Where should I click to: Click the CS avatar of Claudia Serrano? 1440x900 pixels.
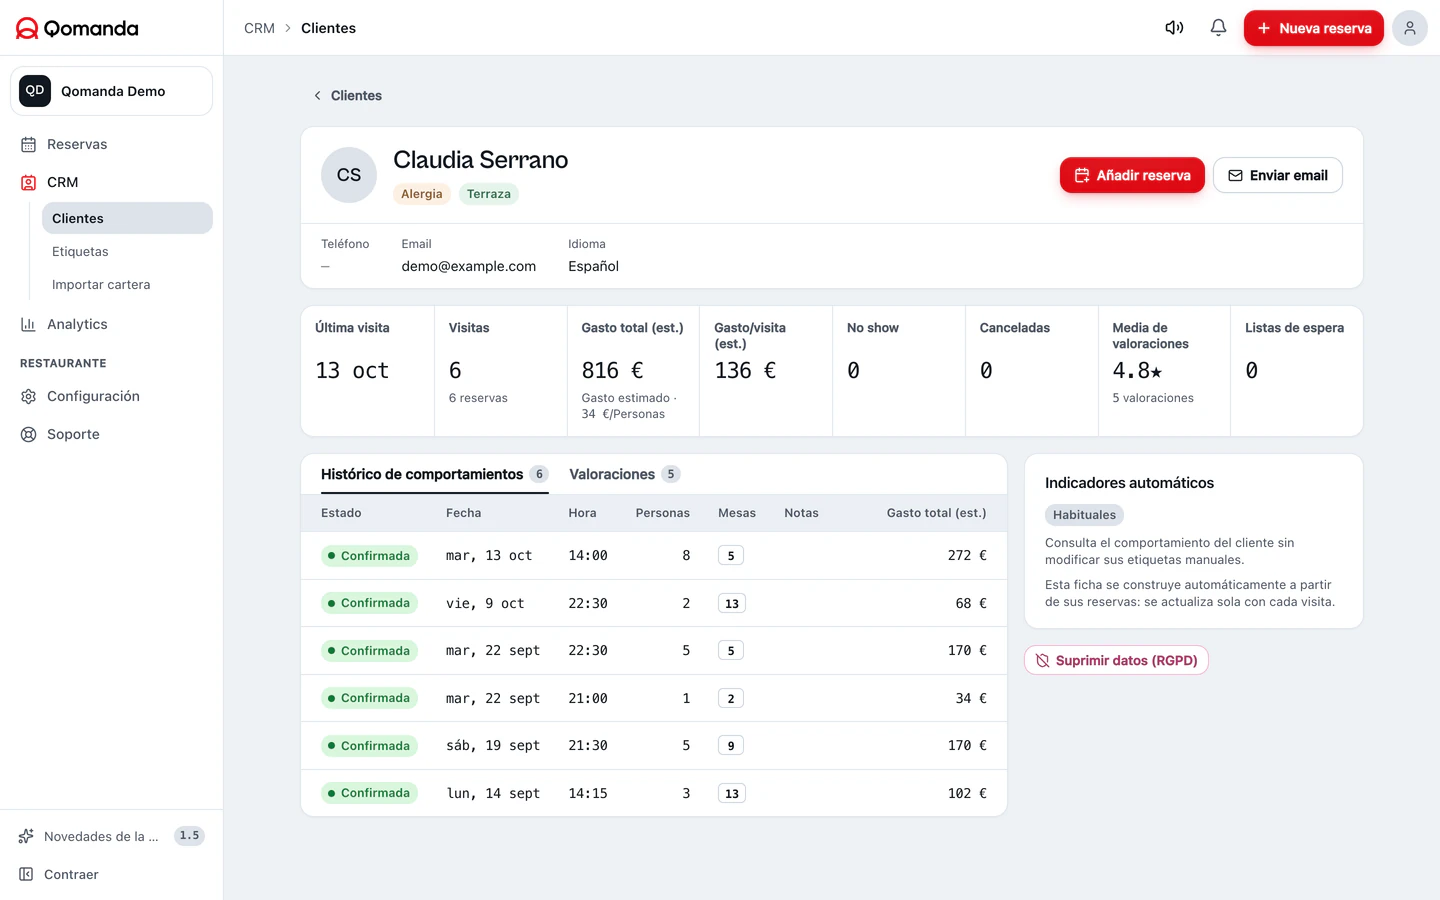[x=349, y=175]
